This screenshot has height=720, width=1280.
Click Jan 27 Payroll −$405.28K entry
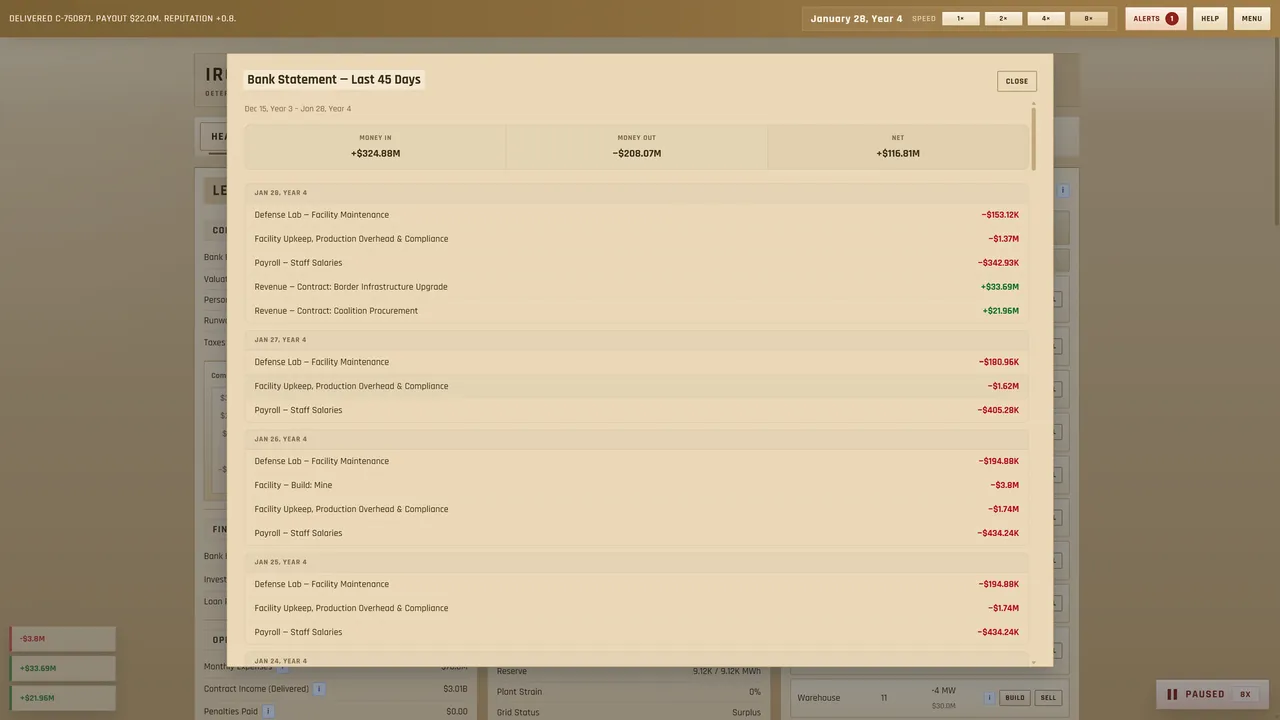[x=637, y=410]
